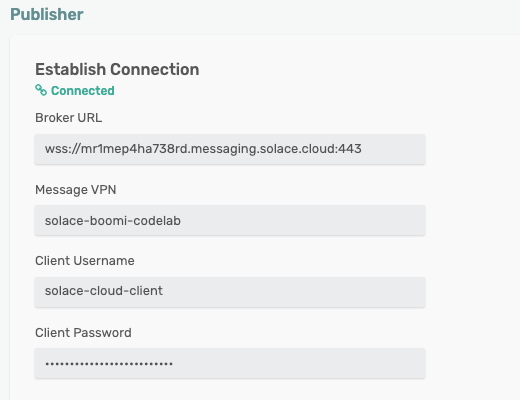Click the solace-cloud-client username value
The width and height of the screenshot is (520, 400).
coord(104,291)
